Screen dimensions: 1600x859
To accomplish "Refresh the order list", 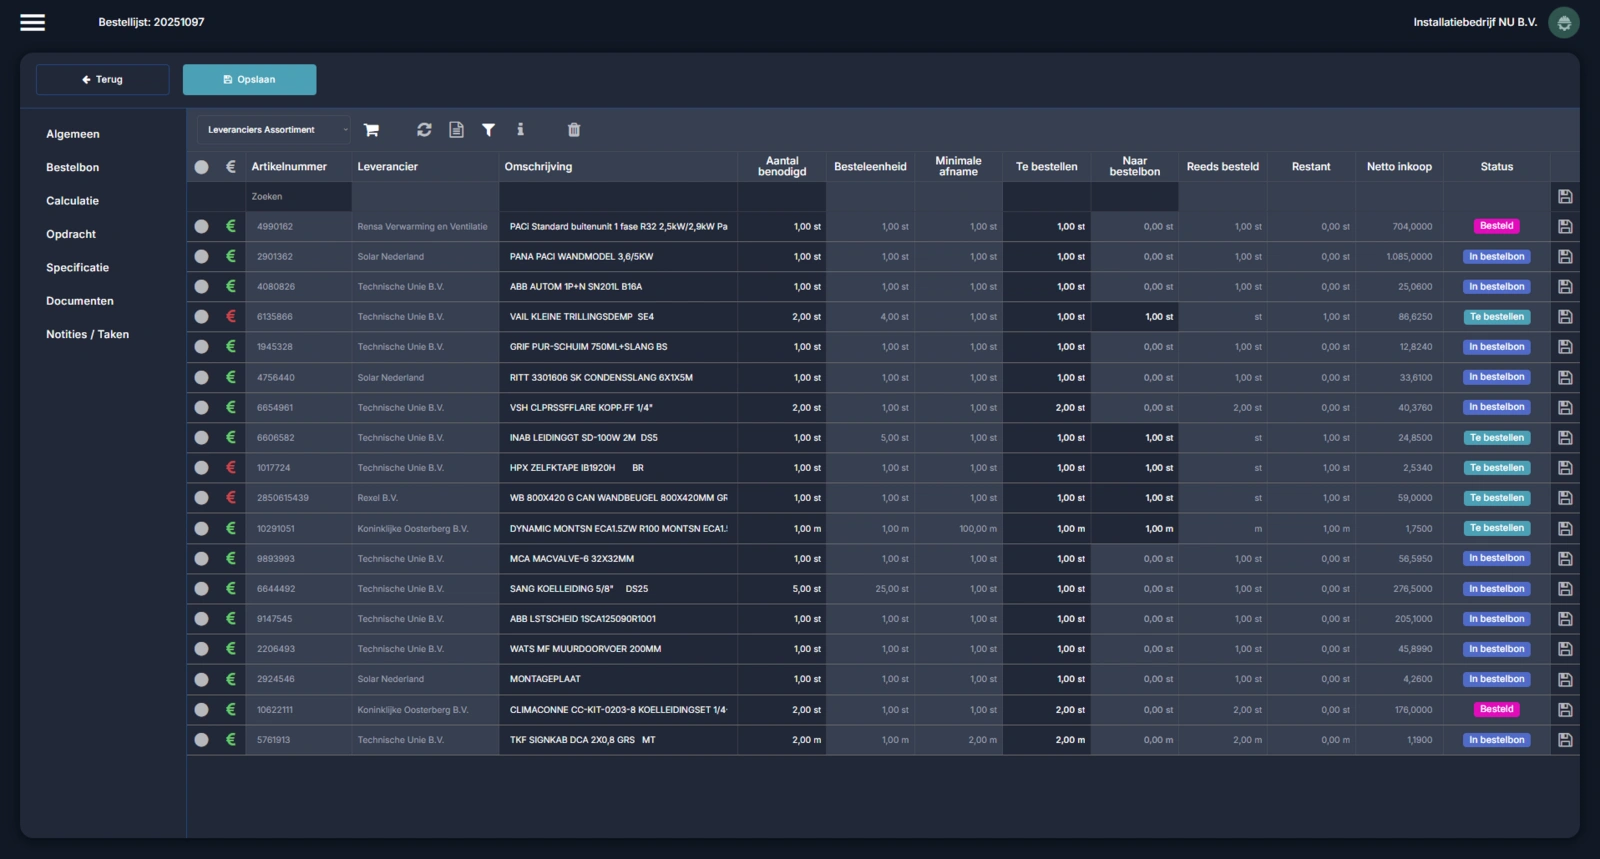I will click(x=424, y=130).
